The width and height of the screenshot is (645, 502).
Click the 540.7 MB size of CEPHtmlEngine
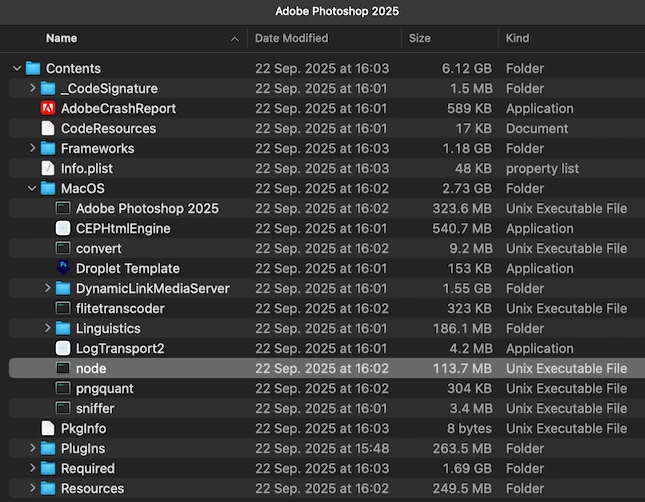pos(462,228)
